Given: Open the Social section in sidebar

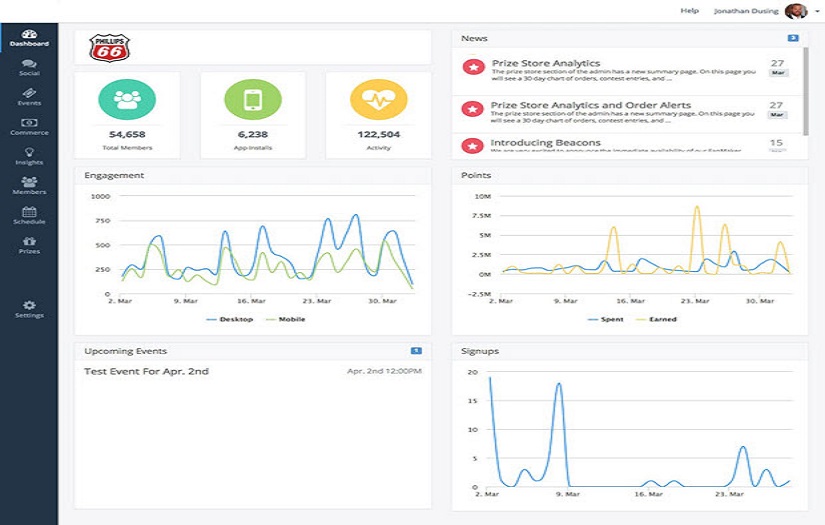Looking at the screenshot, I should point(29,67).
